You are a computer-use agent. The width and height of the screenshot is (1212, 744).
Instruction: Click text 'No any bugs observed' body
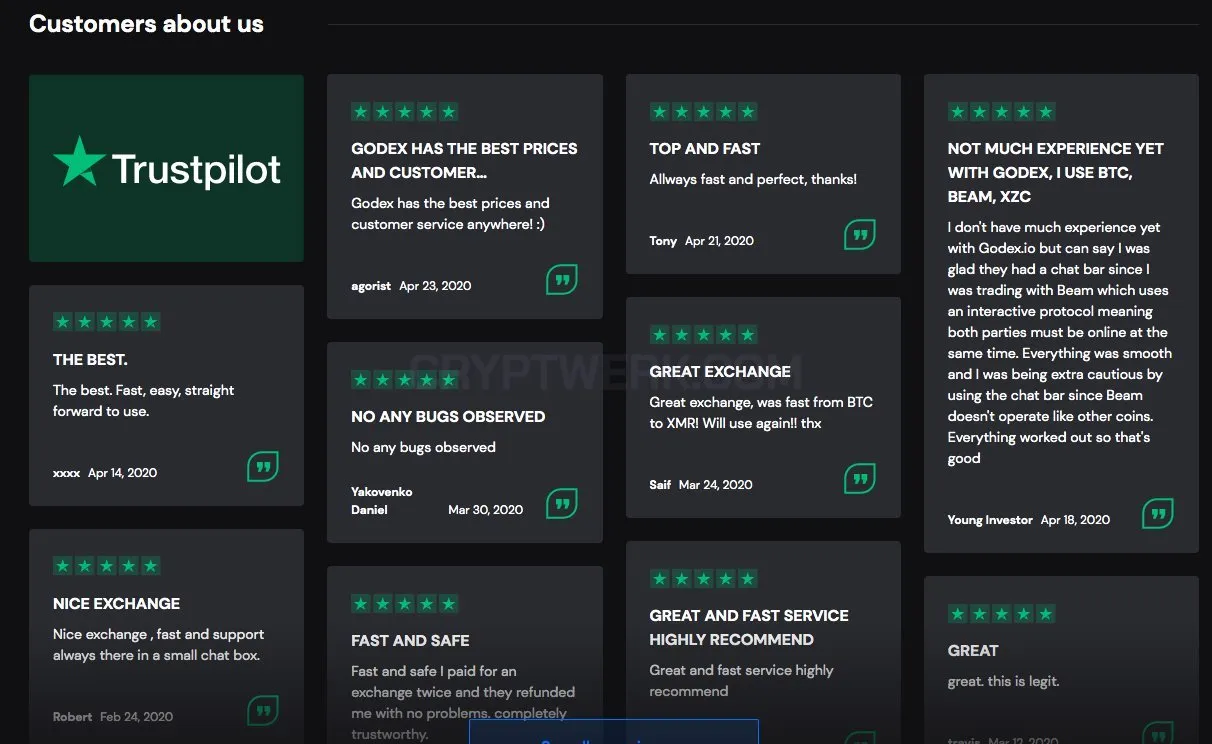423,447
